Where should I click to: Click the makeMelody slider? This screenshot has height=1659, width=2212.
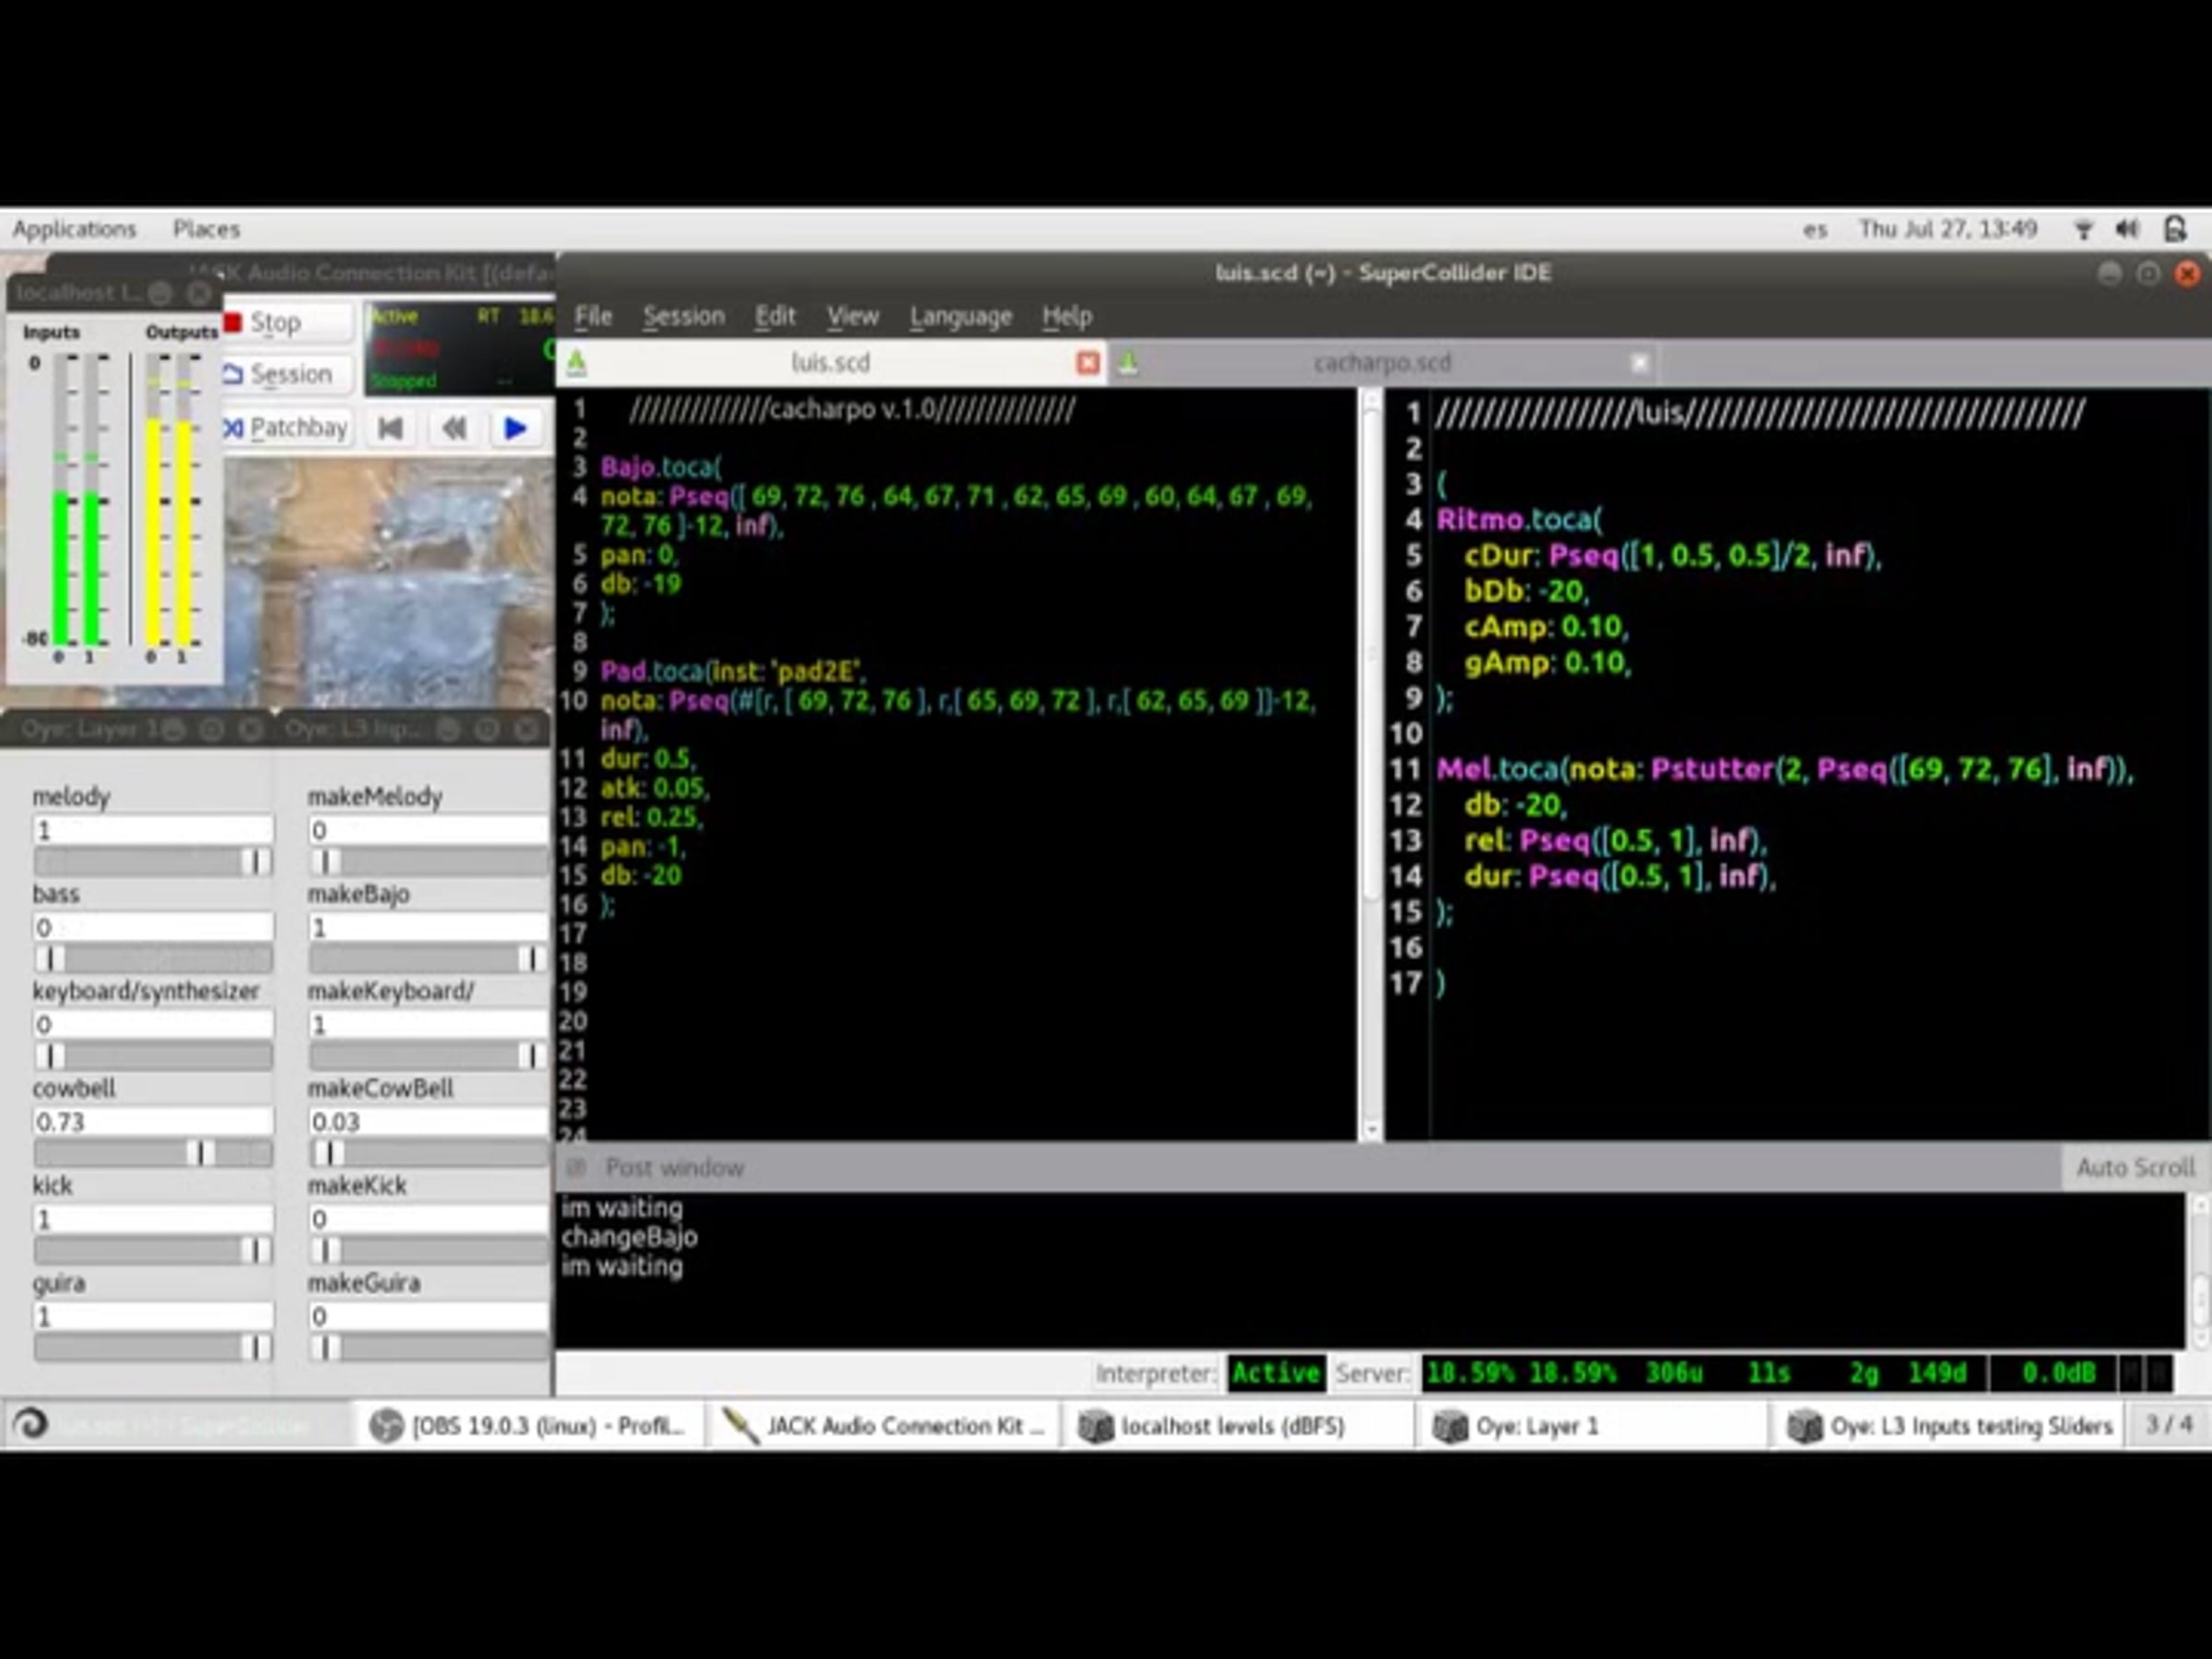point(429,862)
